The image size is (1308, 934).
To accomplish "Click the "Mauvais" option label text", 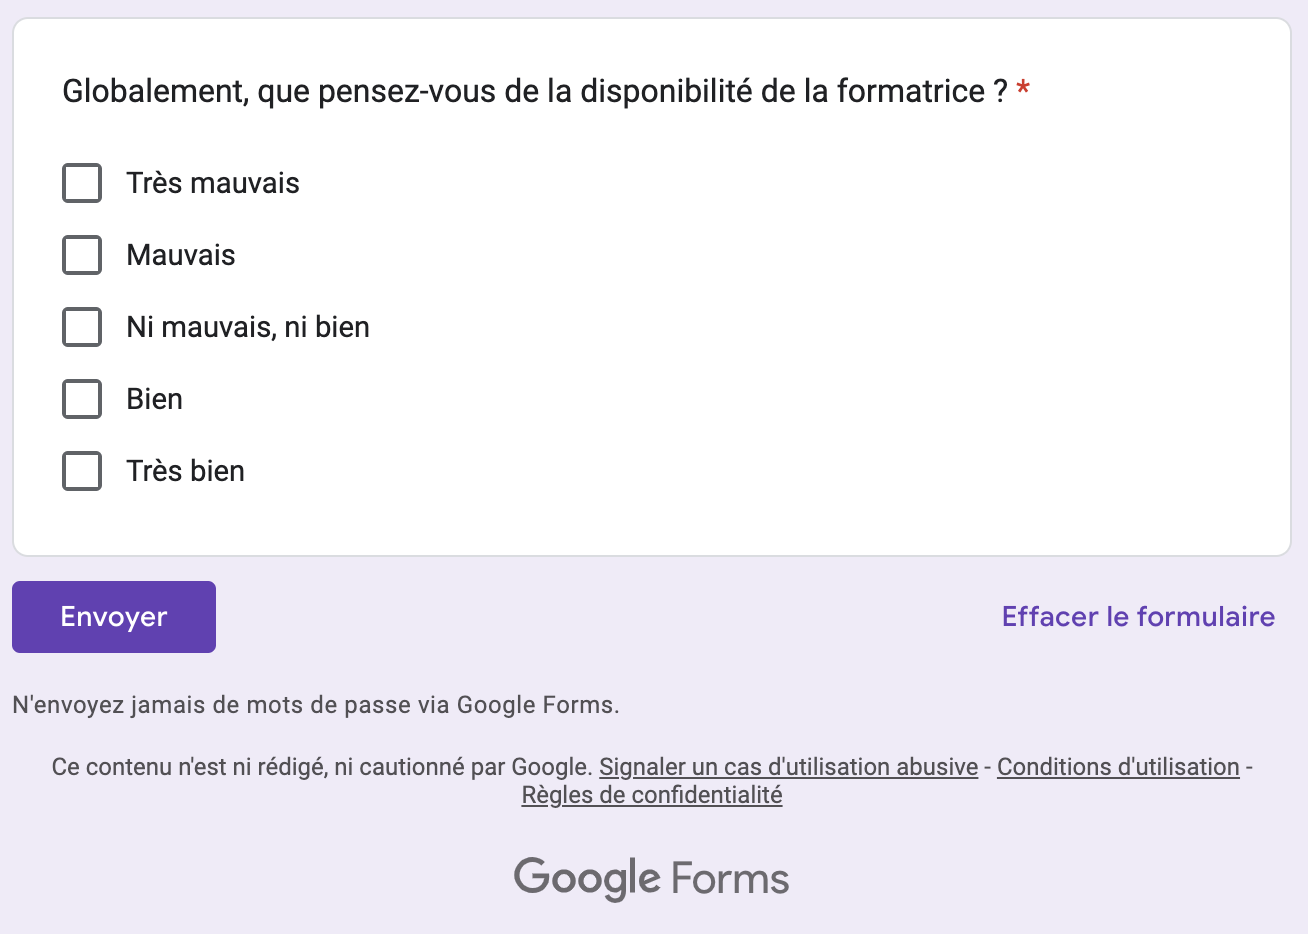I will tap(181, 255).
